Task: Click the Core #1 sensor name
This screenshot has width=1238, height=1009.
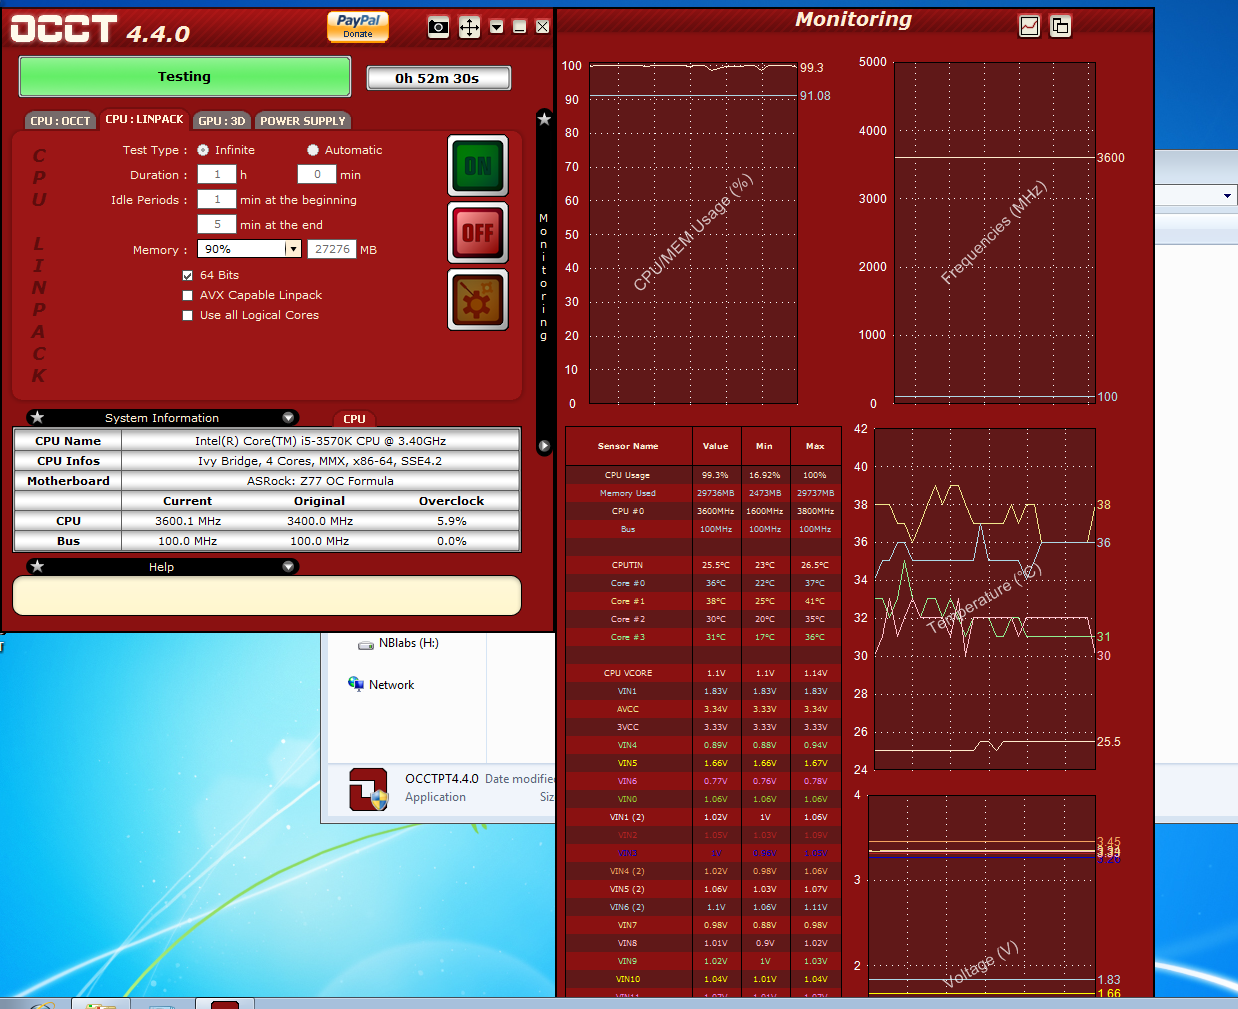Action: (x=628, y=601)
